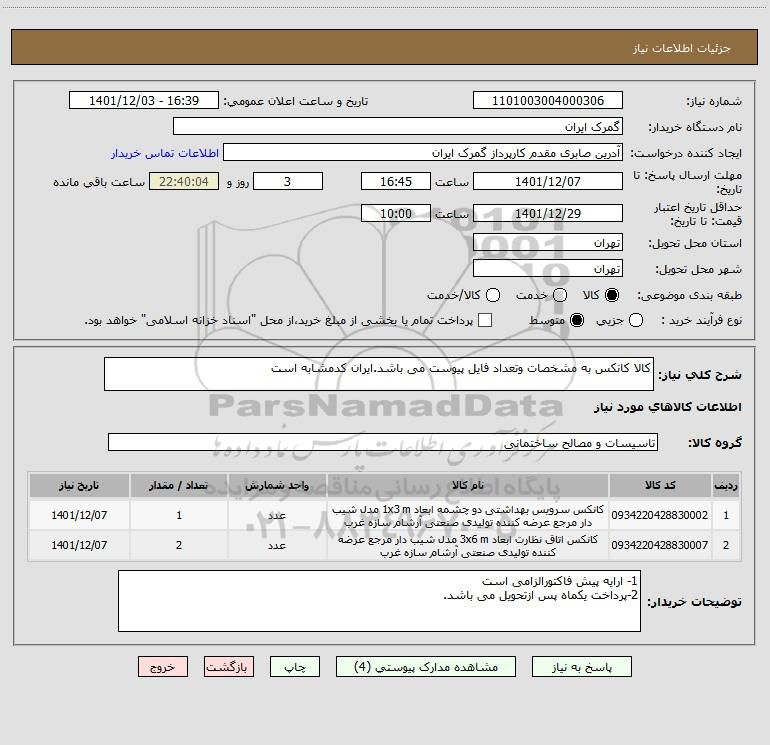Click the خروج exit button
Viewport: 770px width, 745px height.
coord(163,667)
